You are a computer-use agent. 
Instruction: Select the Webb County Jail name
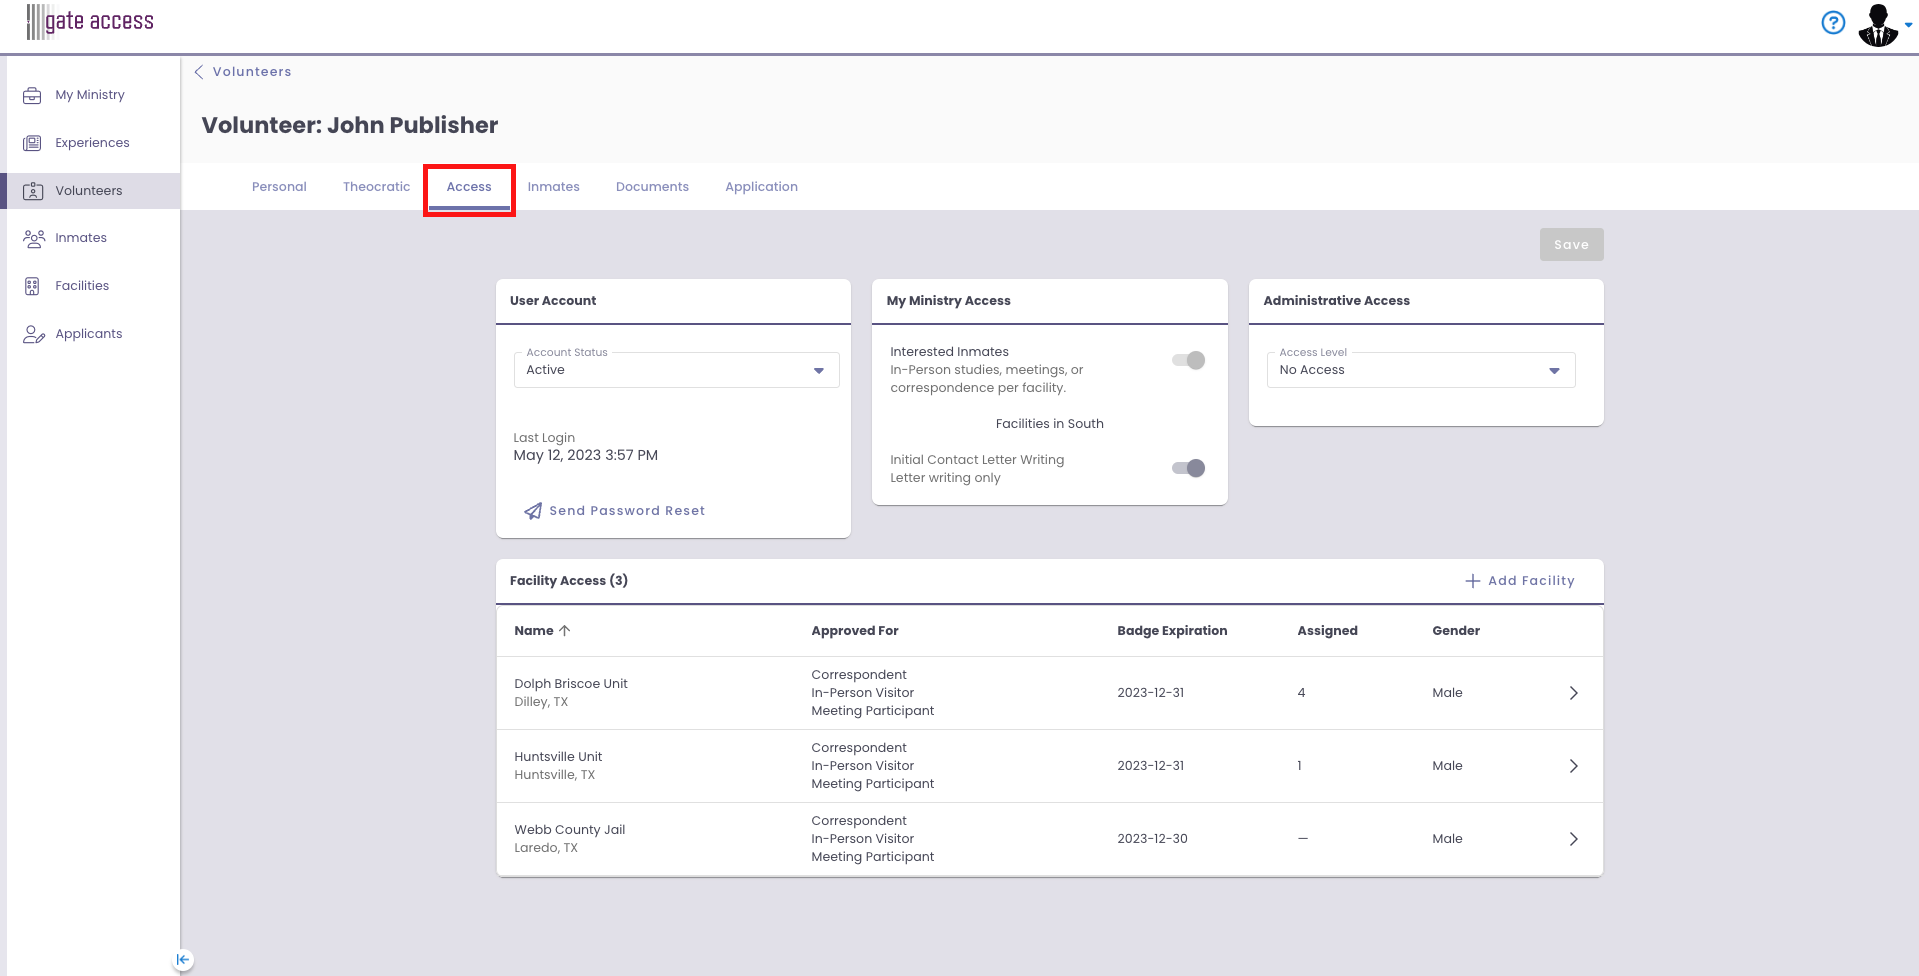click(x=570, y=830)
